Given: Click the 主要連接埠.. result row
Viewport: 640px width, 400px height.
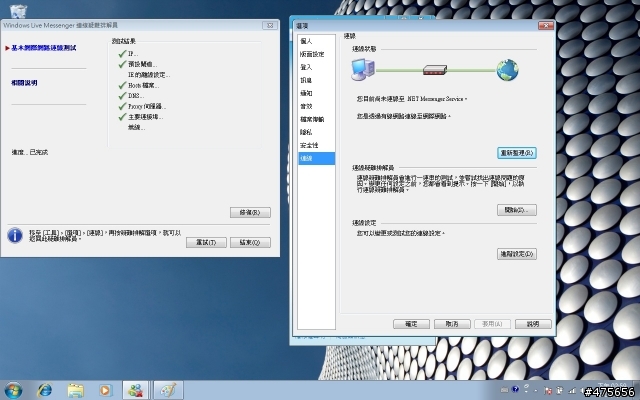Looking at the screenshot, I should click(x=146, y=117).
